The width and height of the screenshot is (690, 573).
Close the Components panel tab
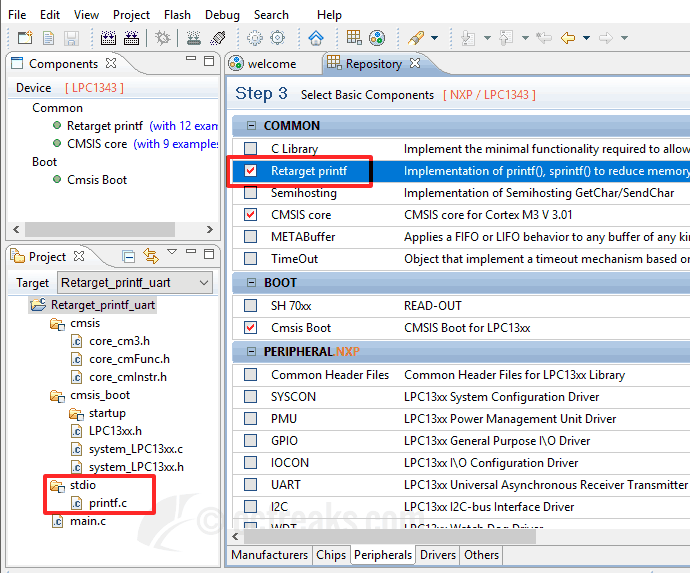click(111, 63)
